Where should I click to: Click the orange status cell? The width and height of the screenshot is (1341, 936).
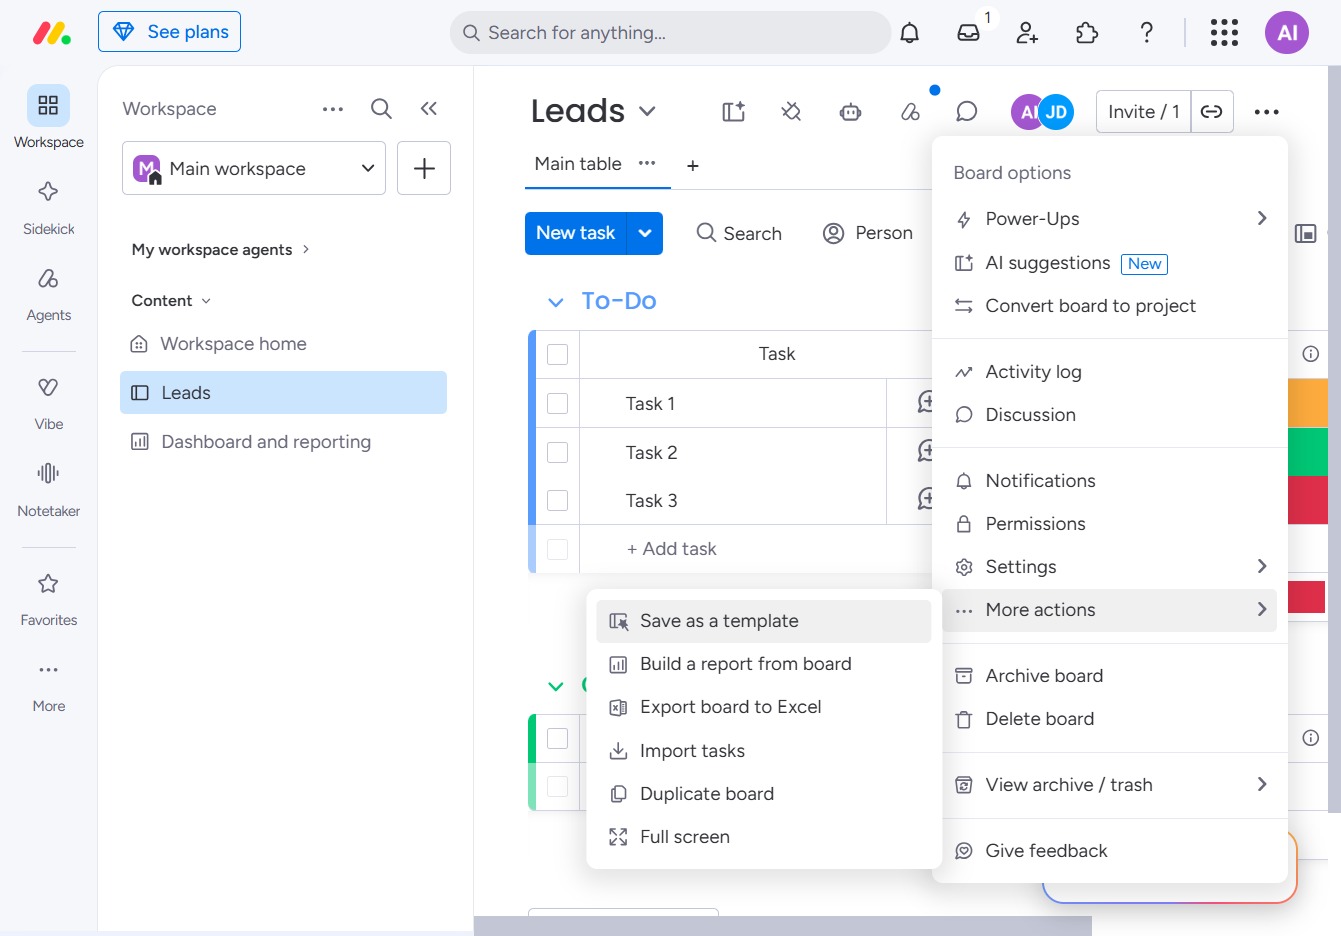point(1308,403)
